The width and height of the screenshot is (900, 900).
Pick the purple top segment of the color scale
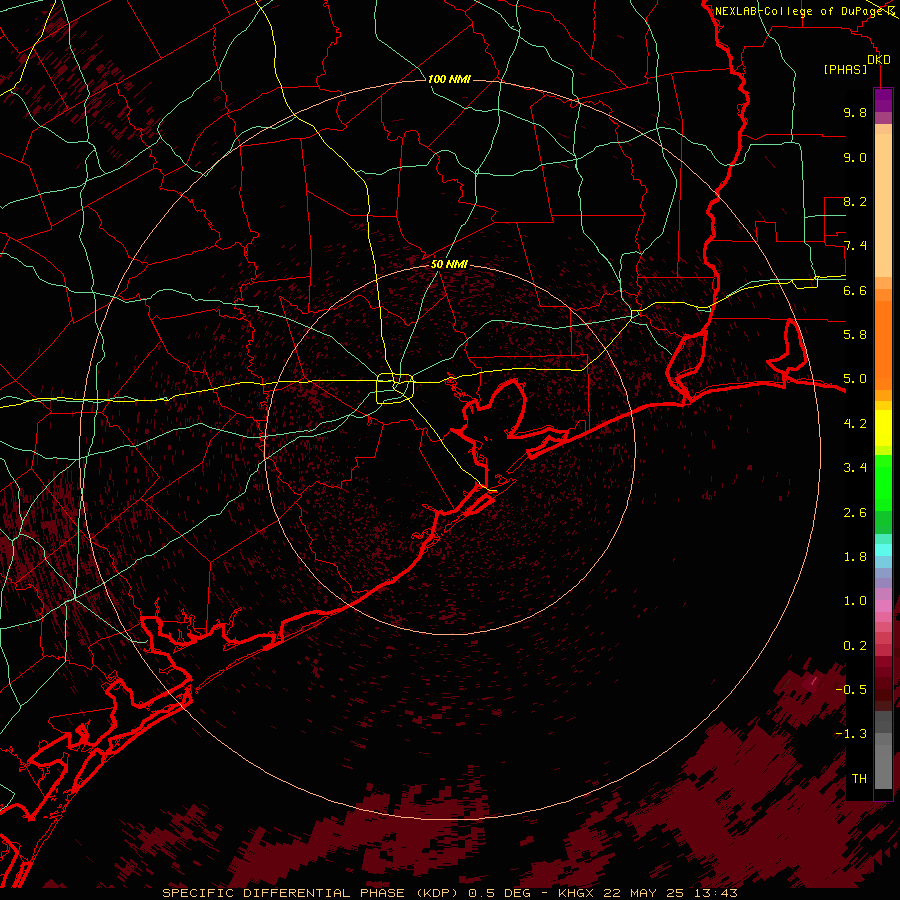[x=883, y=100]
